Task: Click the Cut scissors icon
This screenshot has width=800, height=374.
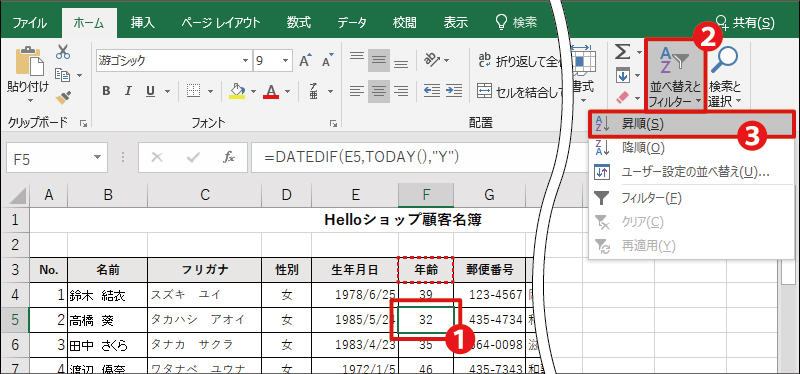Action: pyautogui.click(x=63, y=52)
